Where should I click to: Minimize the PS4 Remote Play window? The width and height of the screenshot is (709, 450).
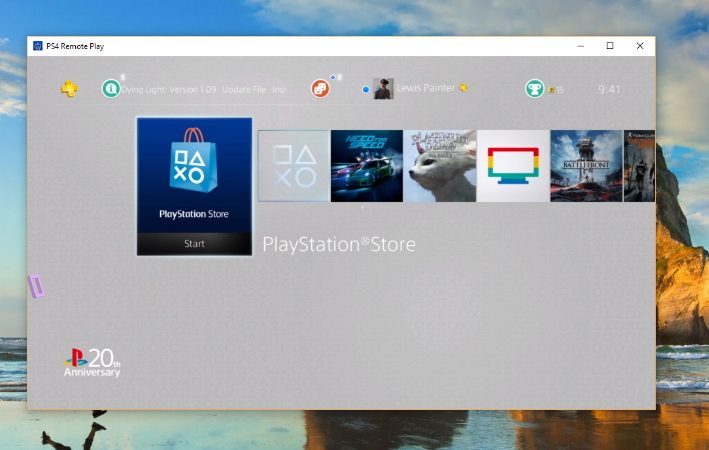(x=581, y=46)
